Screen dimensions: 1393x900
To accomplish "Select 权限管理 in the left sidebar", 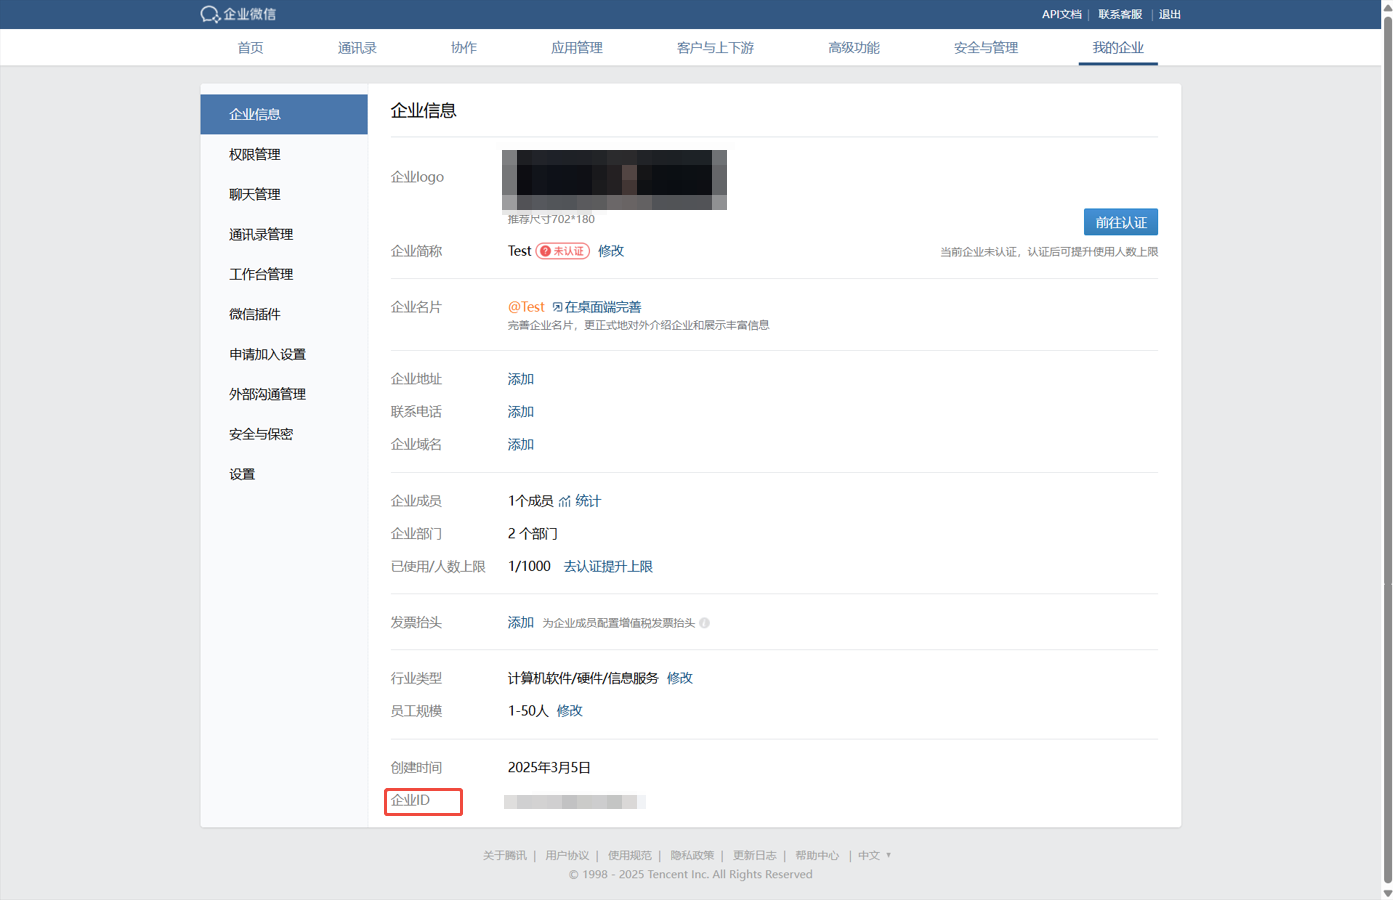I will tap(255, 155).
